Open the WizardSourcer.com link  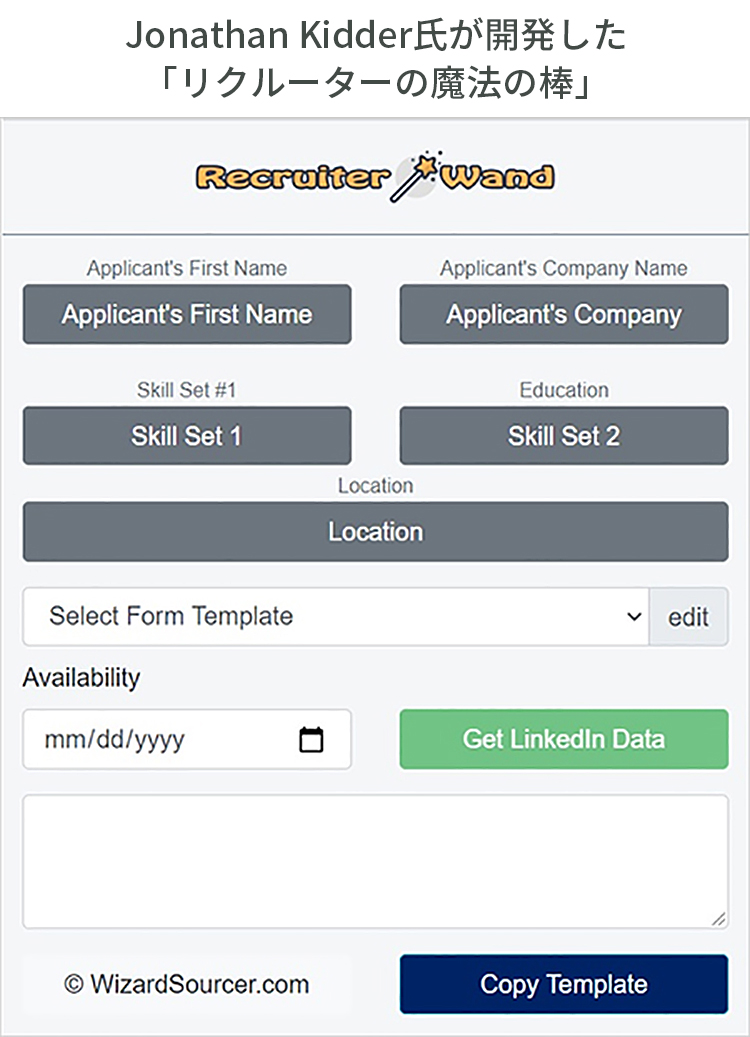pyautogui.click(x=187, y=984)
